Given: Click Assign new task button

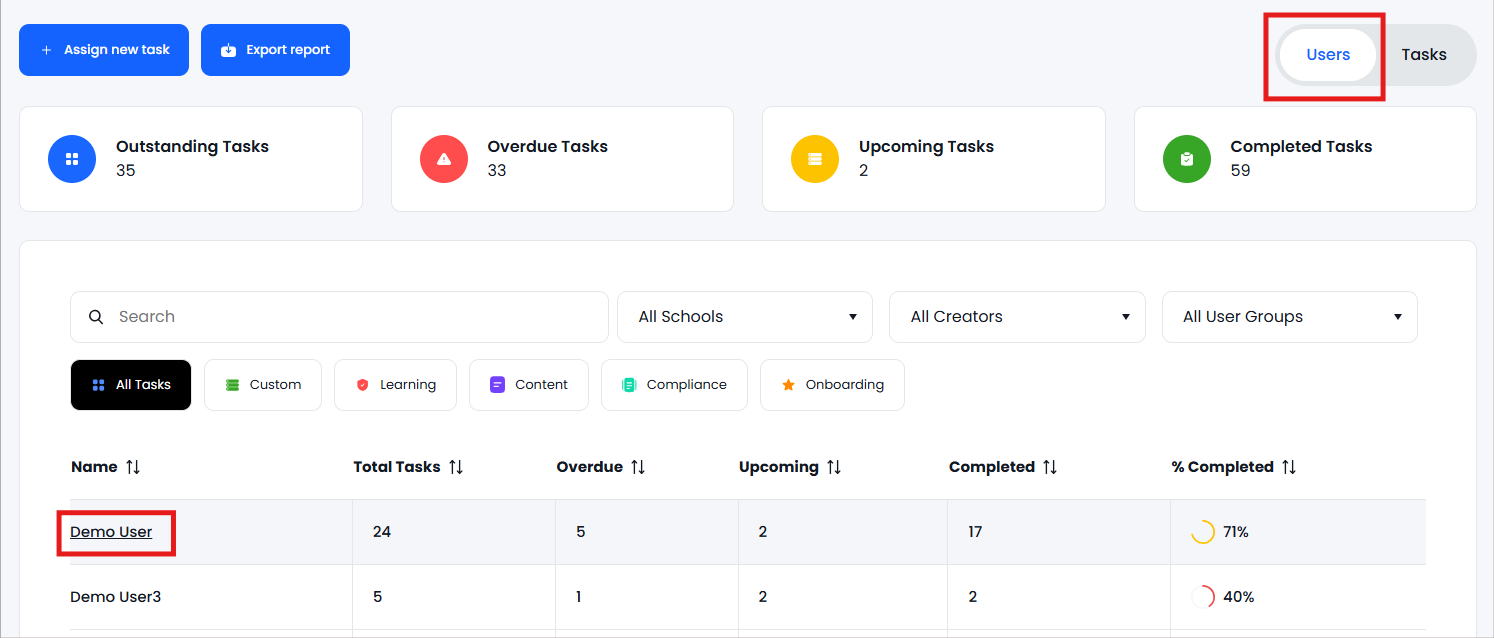Looking at the screenshot, I should pos(104,50).
